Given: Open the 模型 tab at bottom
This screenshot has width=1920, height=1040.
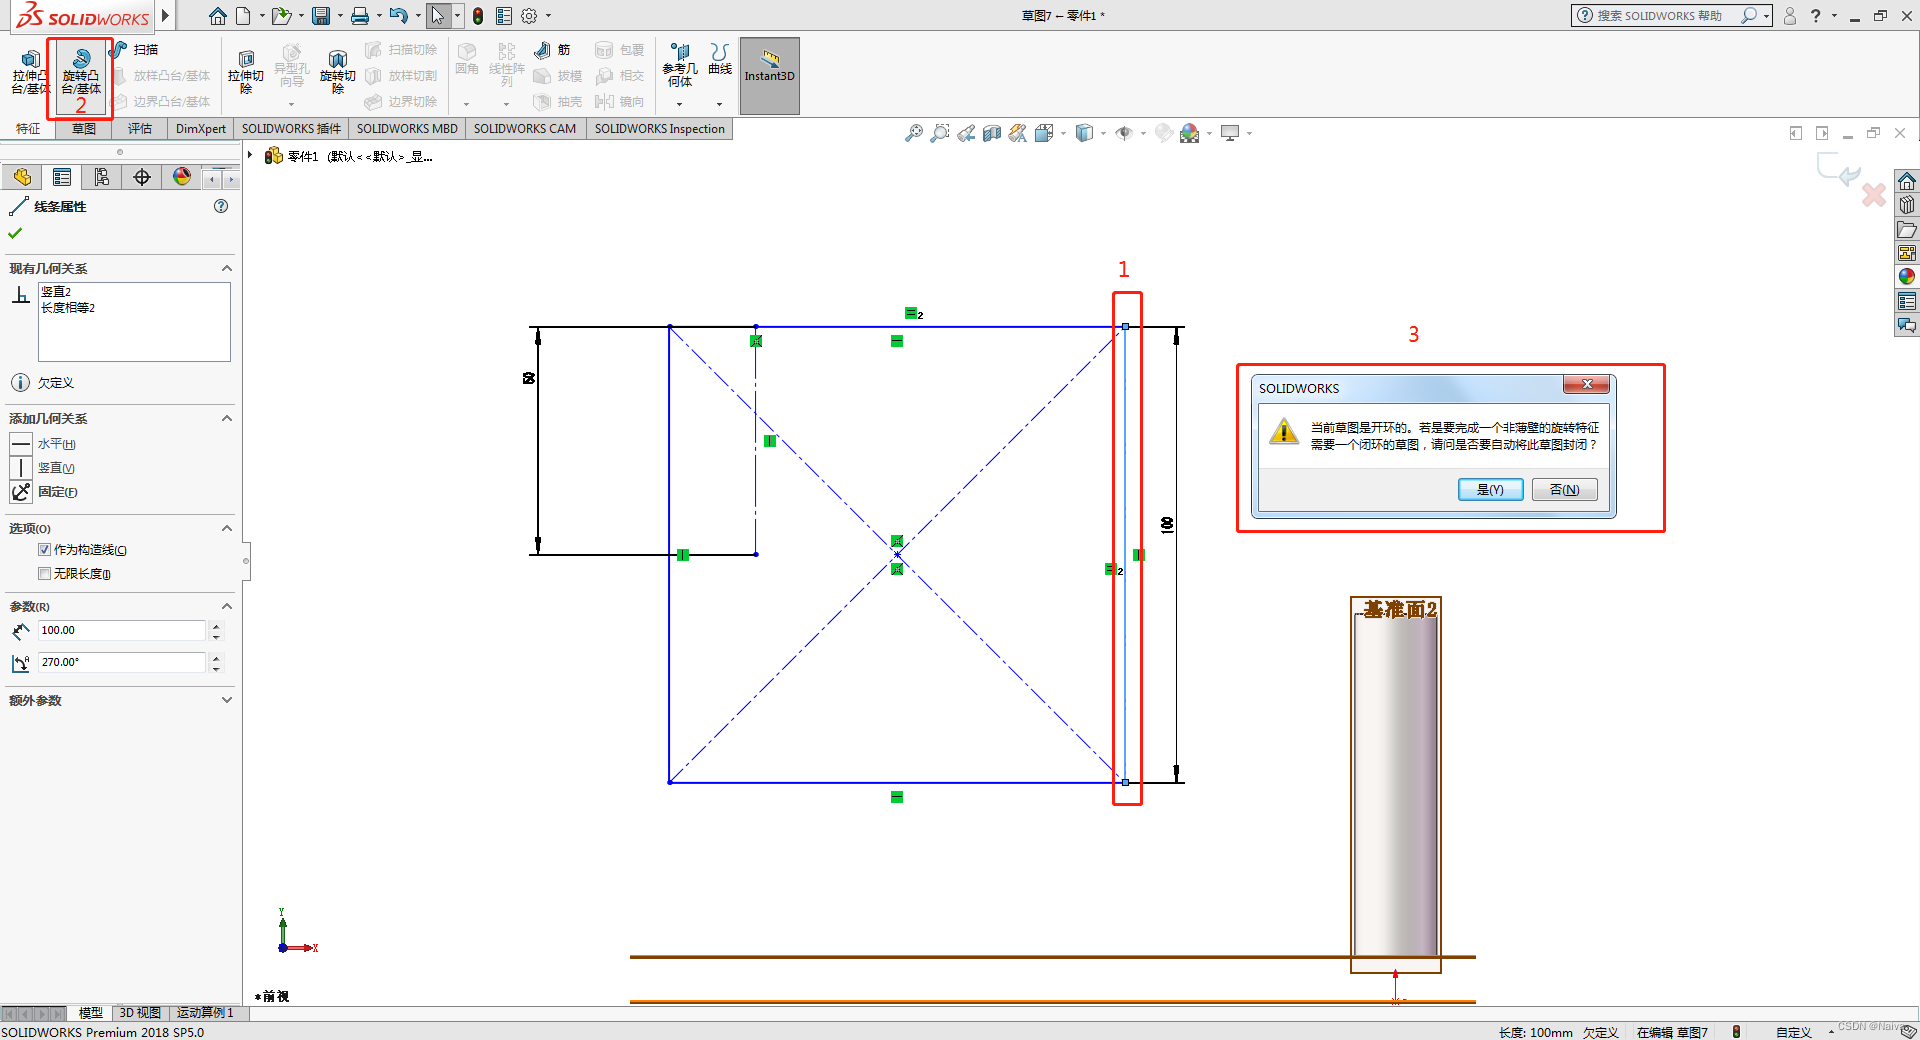Looking at the screenshot, I should pos(91,1013).
